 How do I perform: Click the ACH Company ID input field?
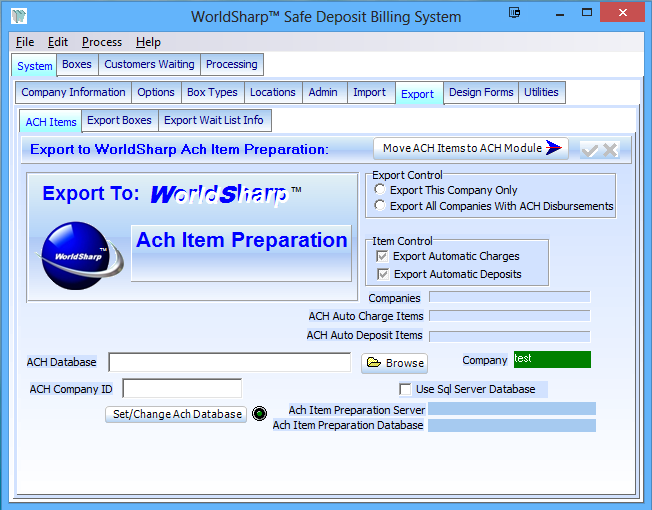(182, 388)
